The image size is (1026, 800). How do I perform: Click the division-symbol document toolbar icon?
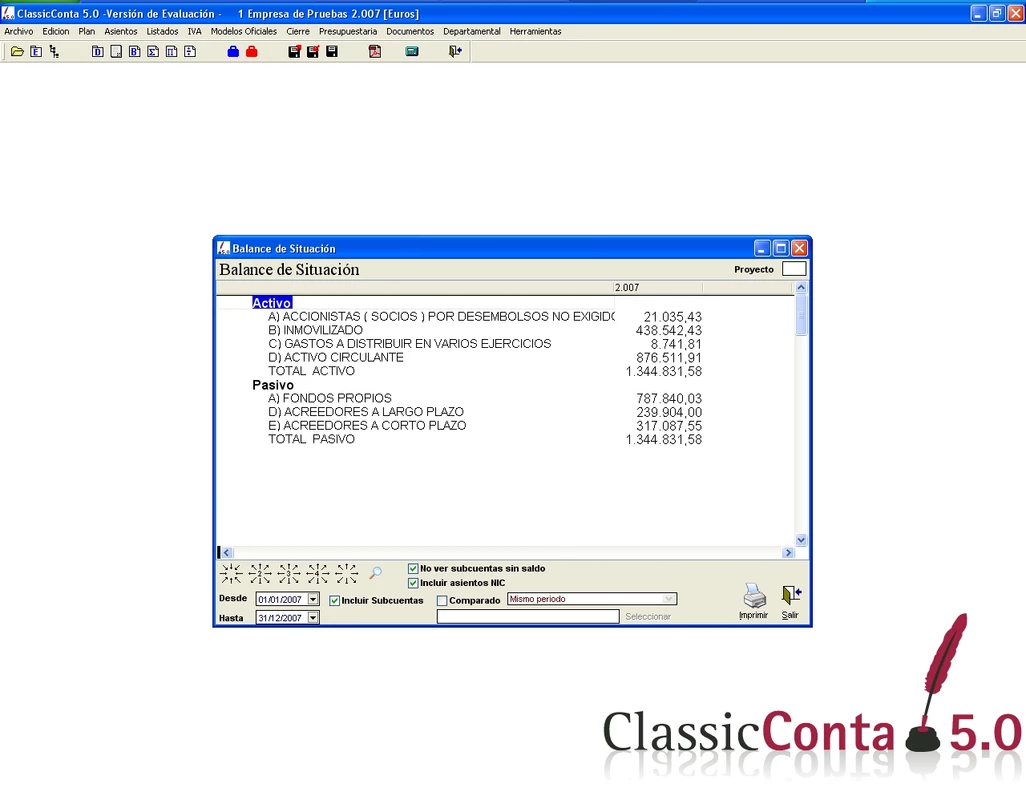coord(190,52)
